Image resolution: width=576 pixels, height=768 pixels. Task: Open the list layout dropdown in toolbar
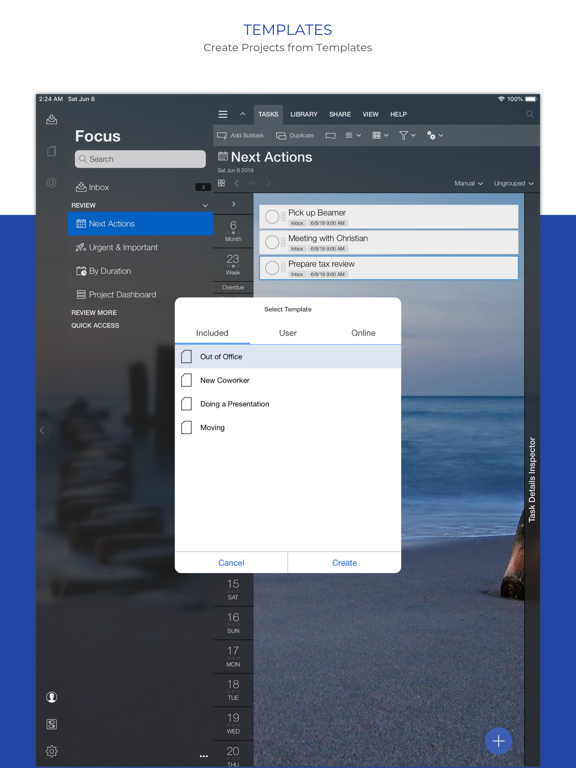pyautogui.click(x=353, y=136)
